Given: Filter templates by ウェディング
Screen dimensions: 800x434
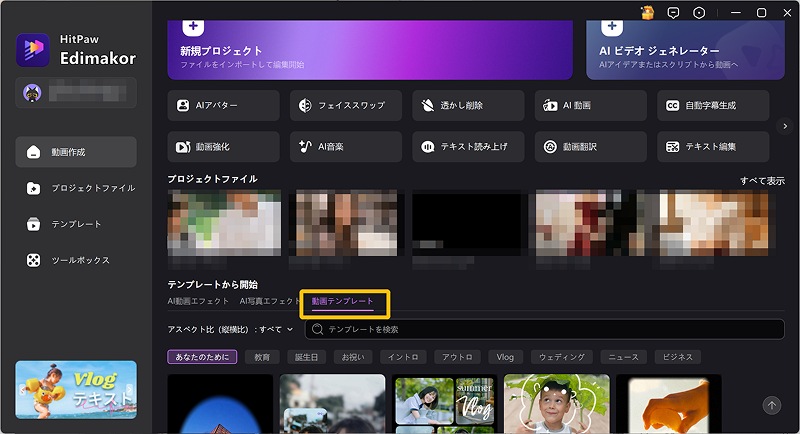Looking at the screenshot, I should (562, 357).
